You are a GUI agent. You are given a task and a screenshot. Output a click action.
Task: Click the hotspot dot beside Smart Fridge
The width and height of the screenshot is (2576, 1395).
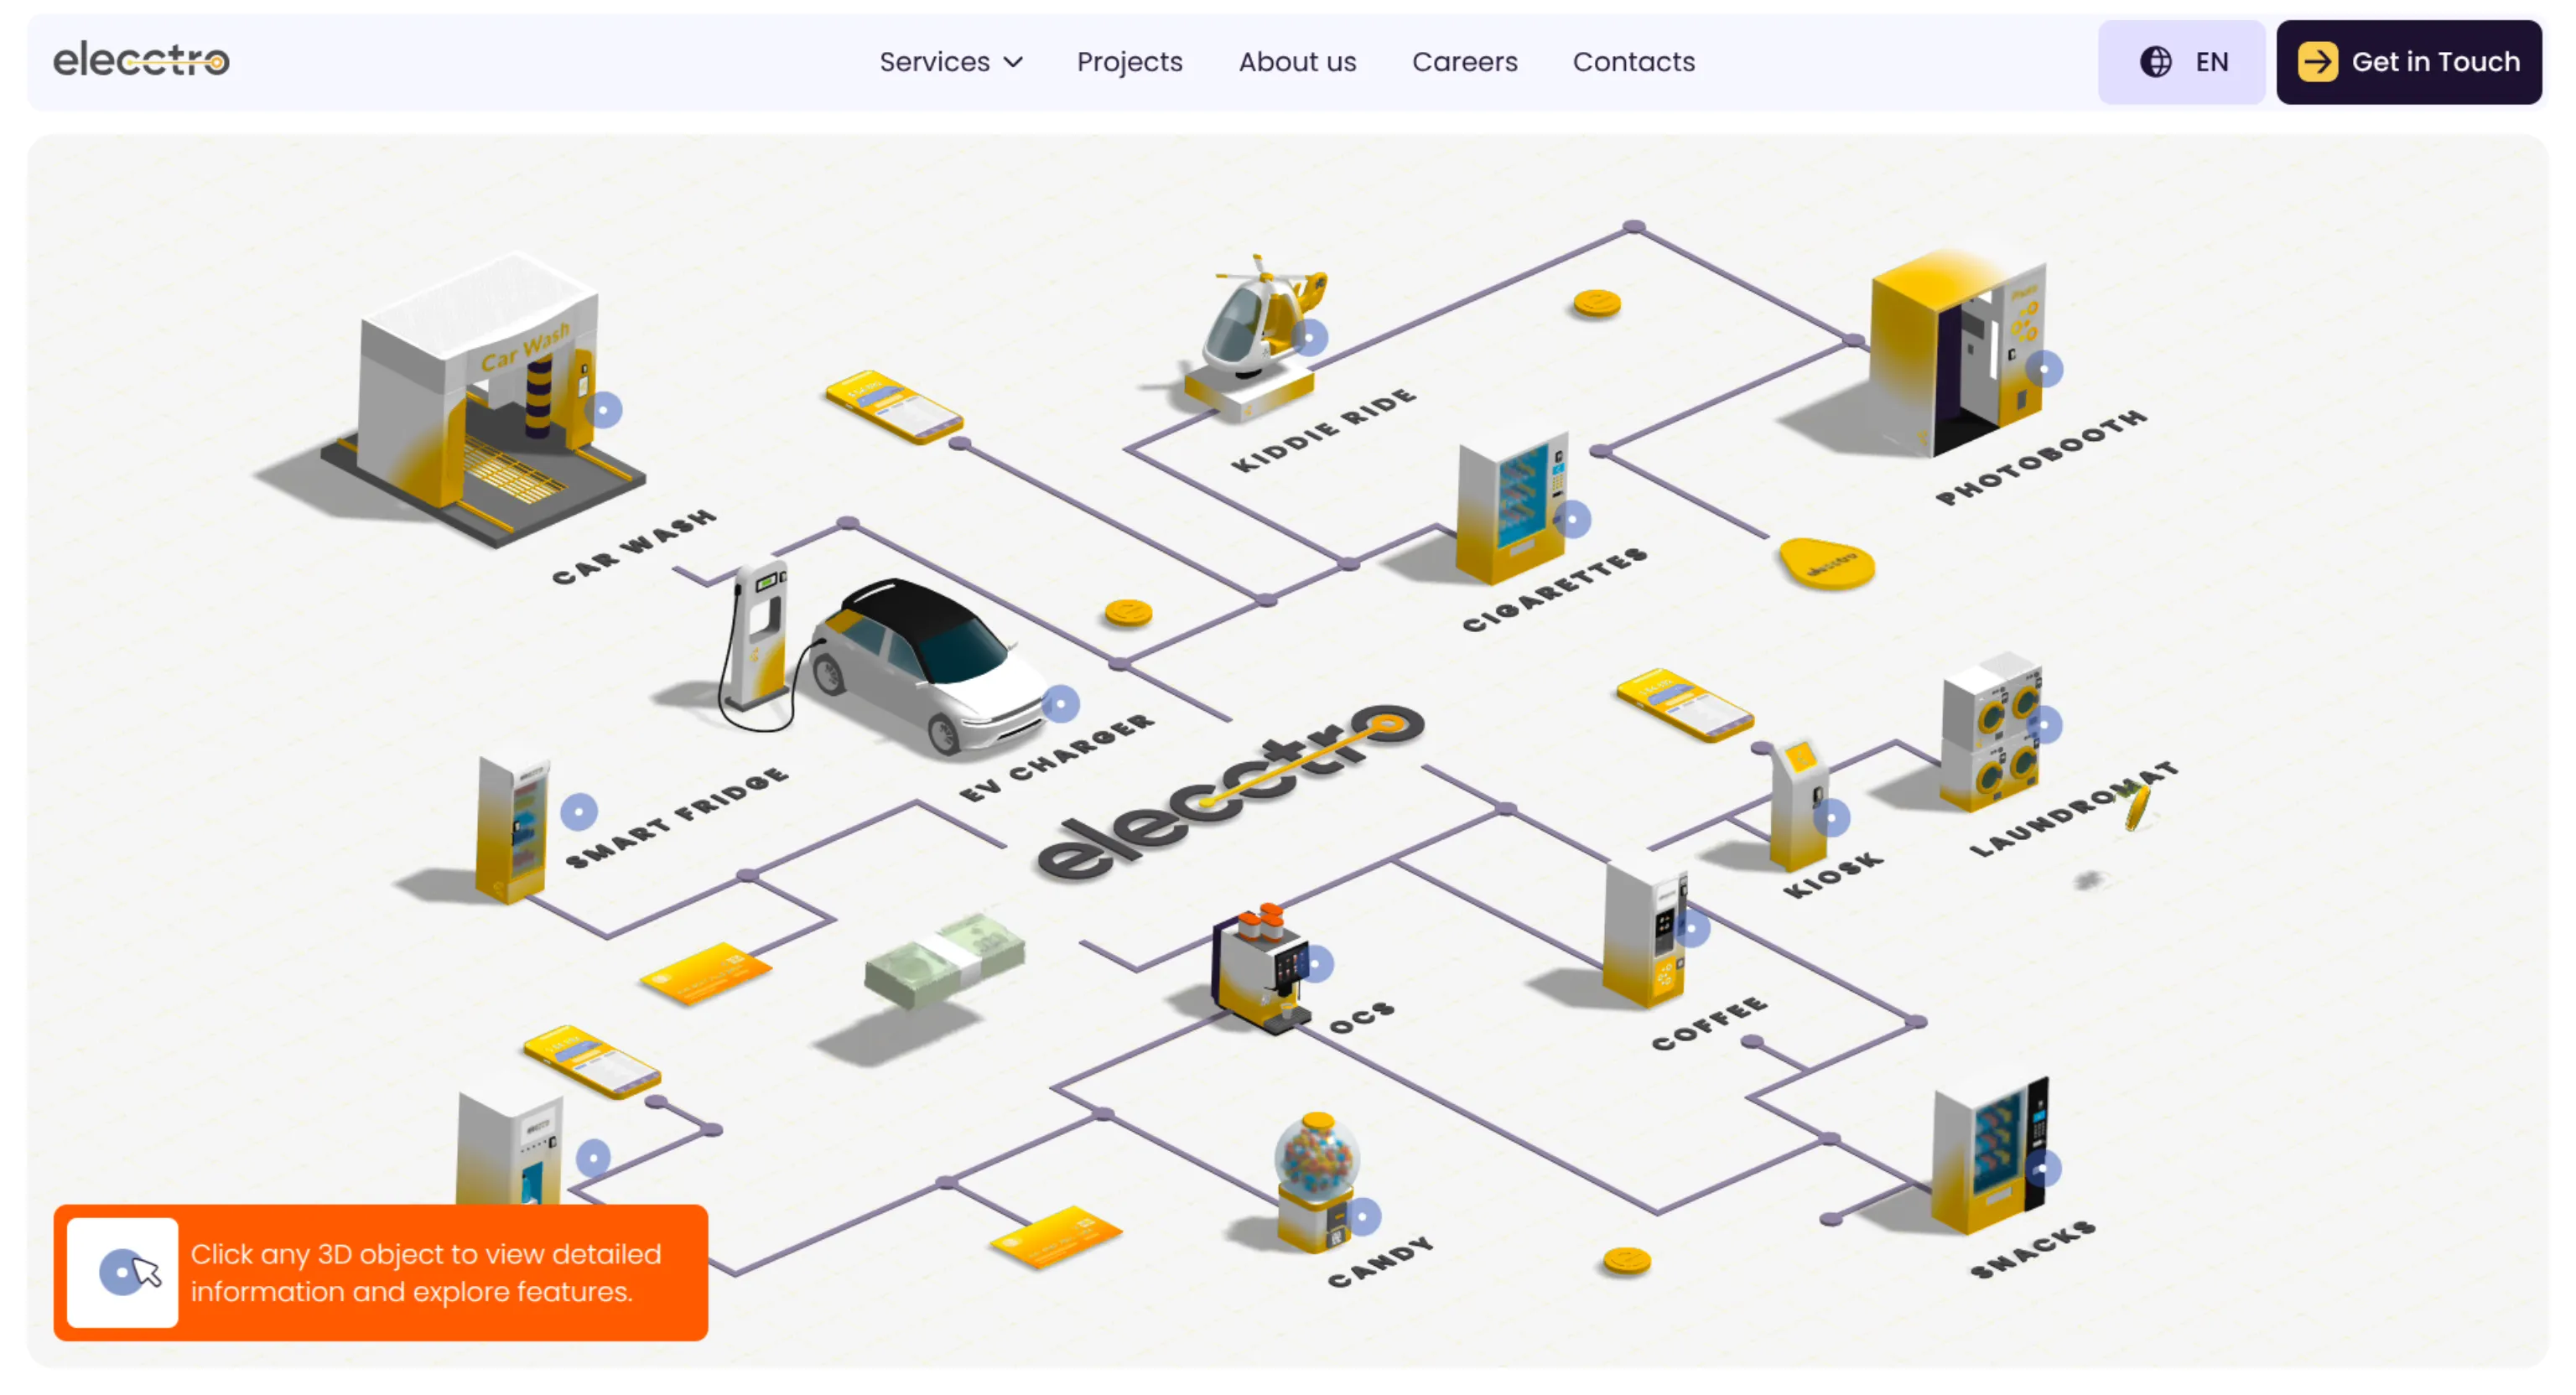(578, 812)
